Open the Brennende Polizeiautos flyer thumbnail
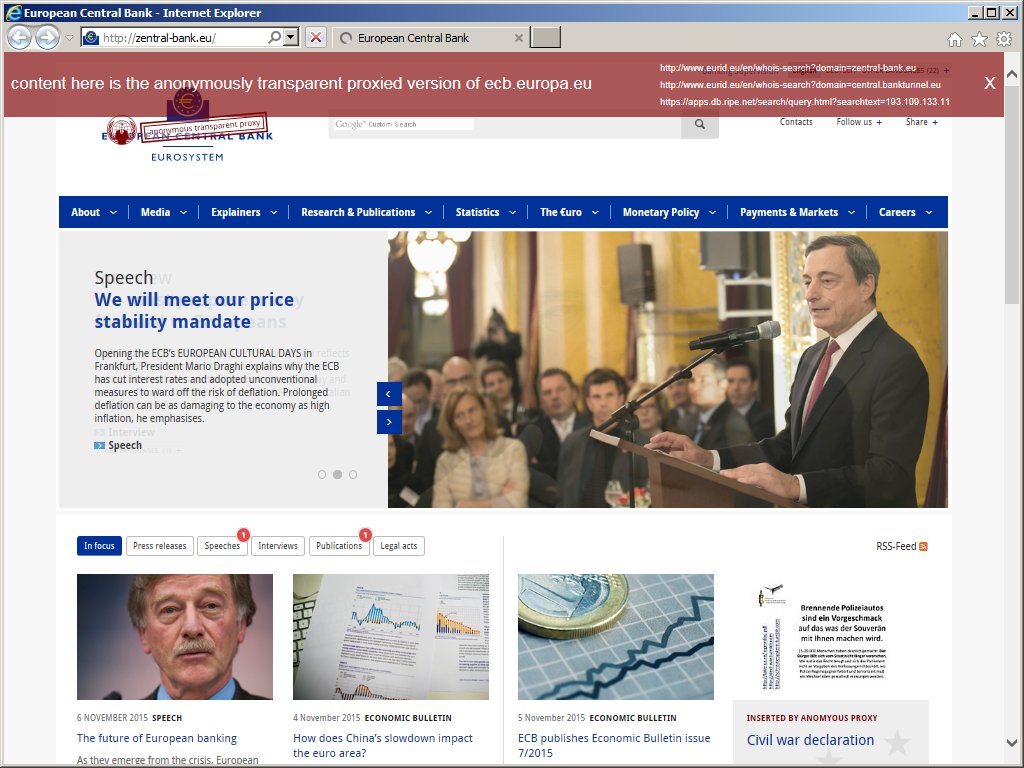The image size is (1024, 768). pyautogui.click(x=831, y=637)
